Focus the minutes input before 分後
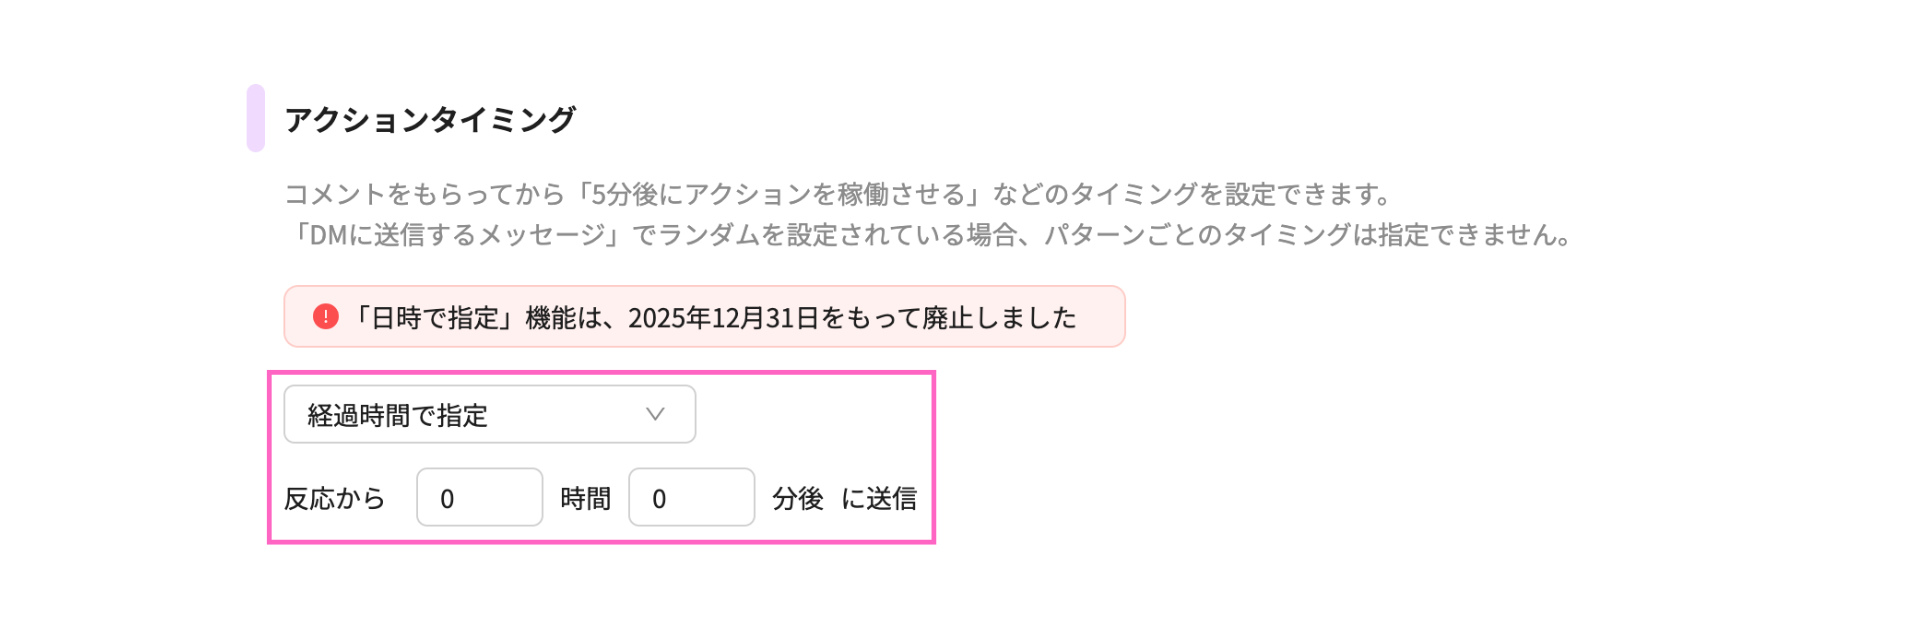 [x=691, y=497]
